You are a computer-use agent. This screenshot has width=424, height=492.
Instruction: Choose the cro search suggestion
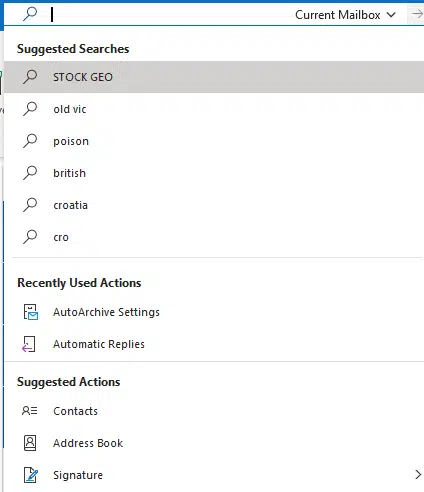tap(214, 237)
